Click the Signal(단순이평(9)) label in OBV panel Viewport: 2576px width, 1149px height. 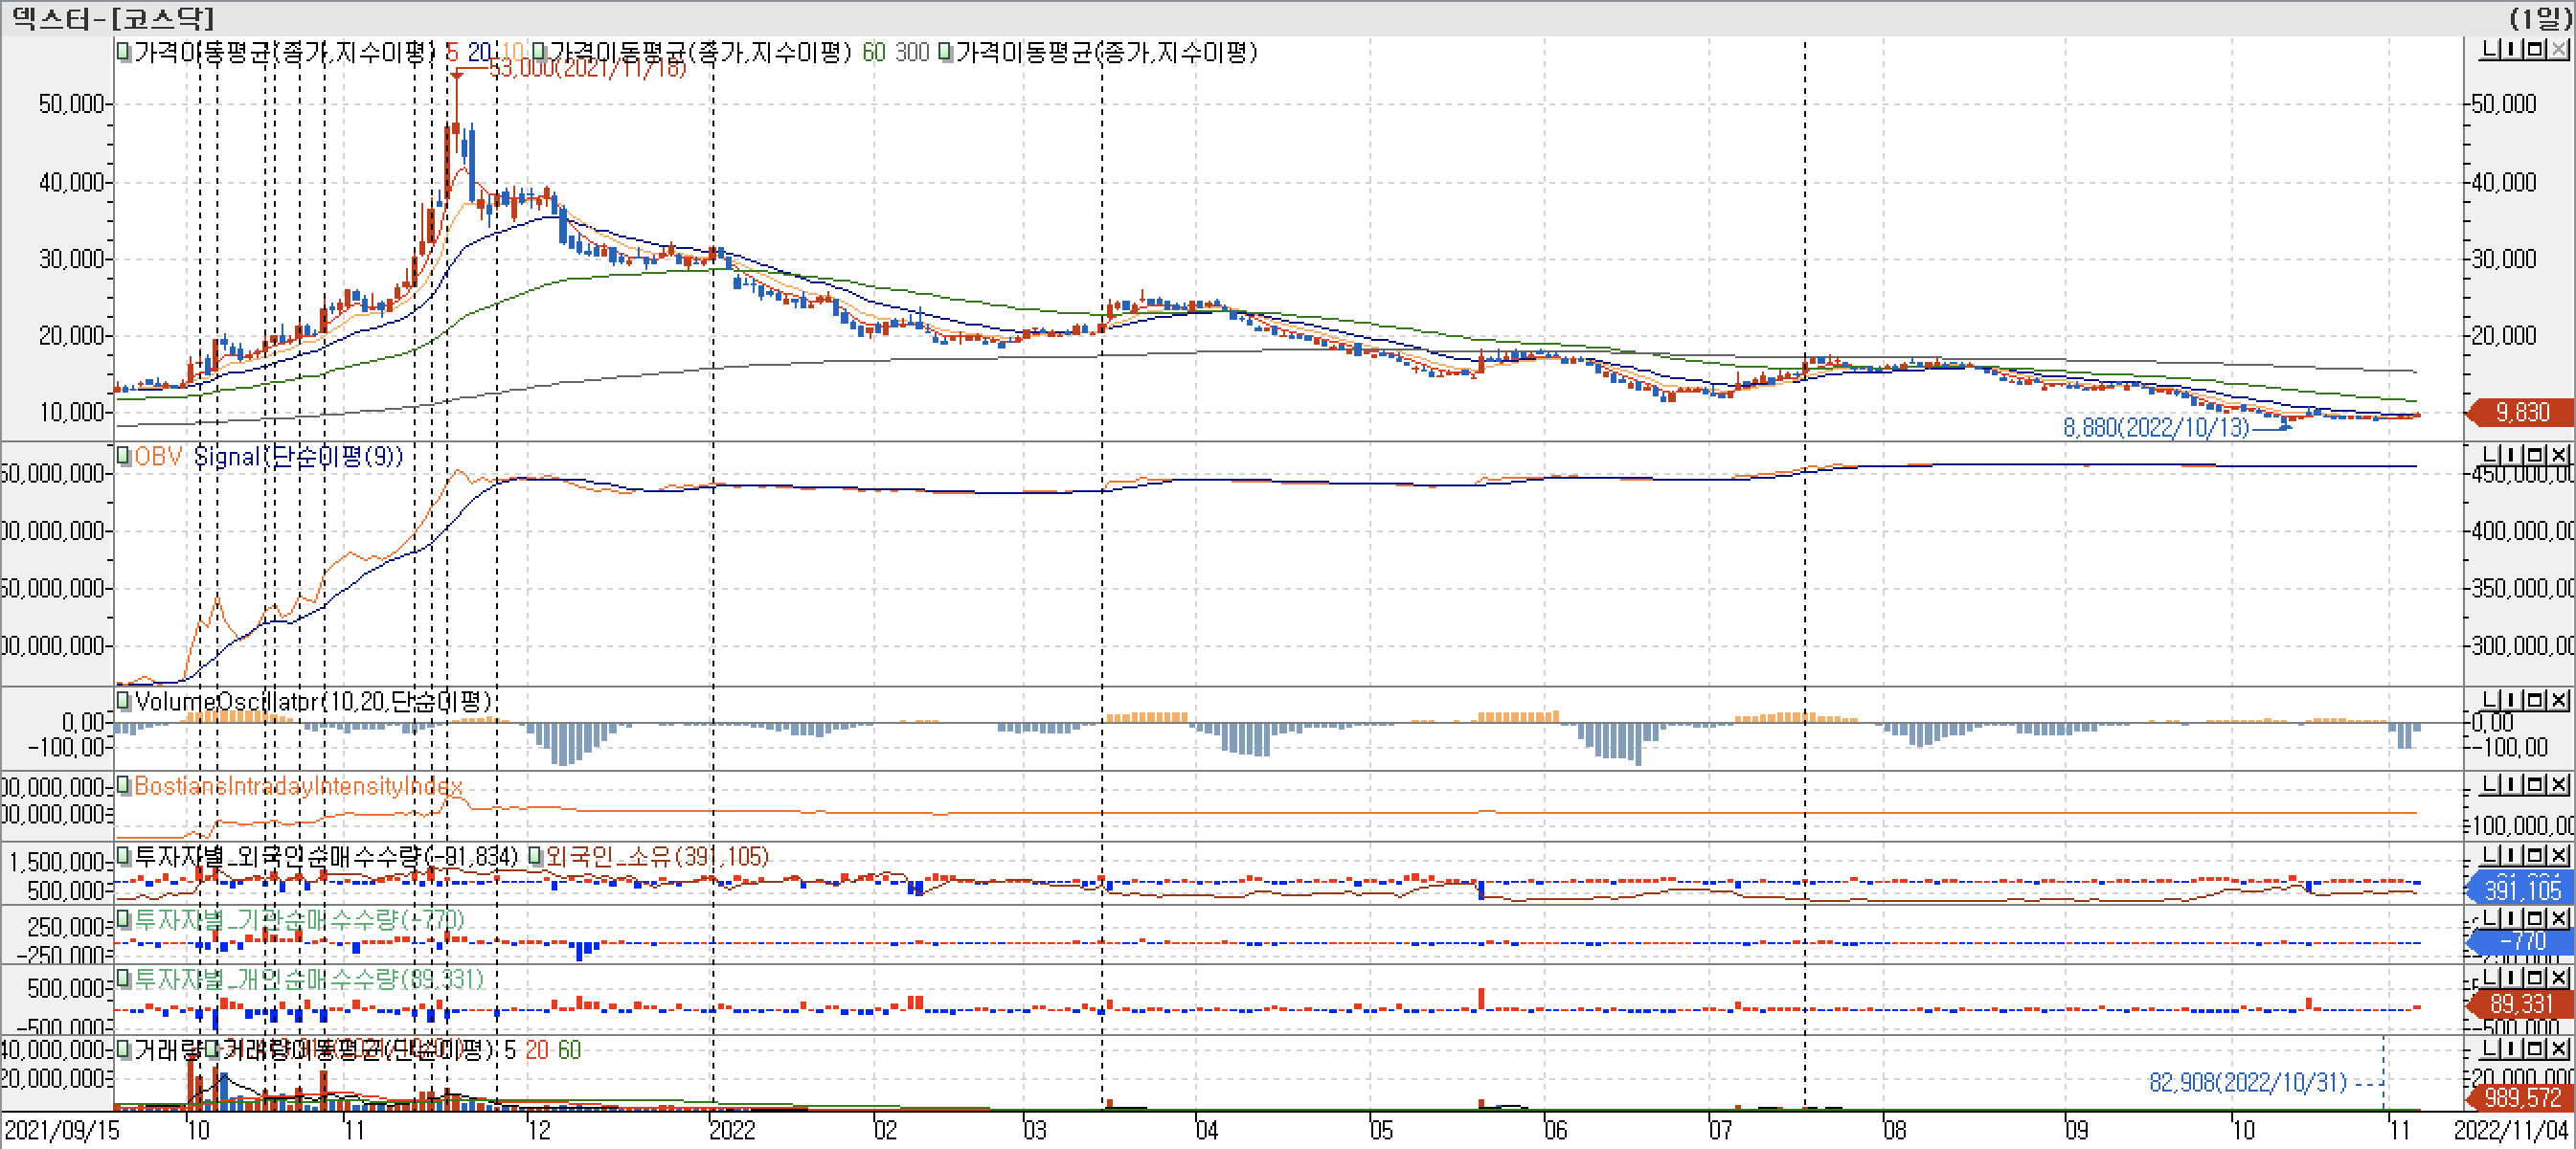[x=298, y=456]
